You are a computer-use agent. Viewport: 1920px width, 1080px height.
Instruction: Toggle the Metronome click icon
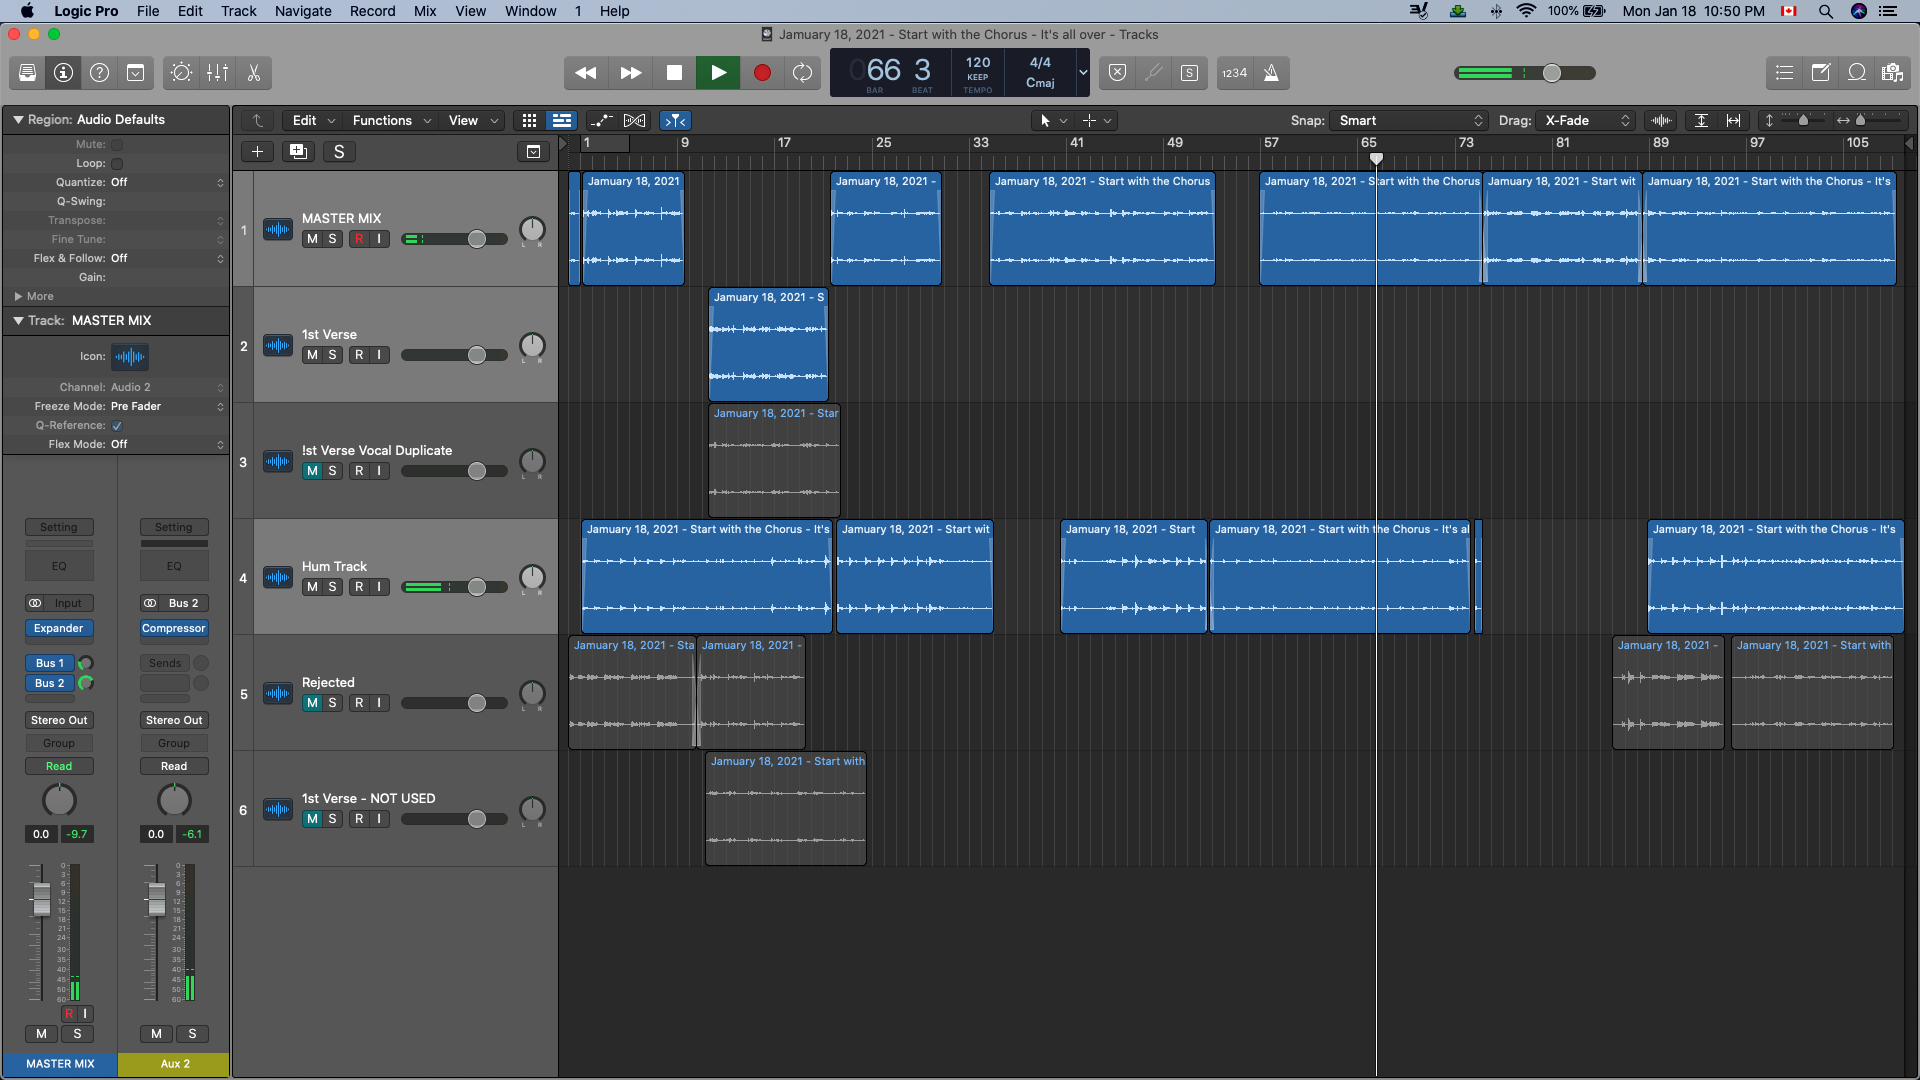(1271, 73)
